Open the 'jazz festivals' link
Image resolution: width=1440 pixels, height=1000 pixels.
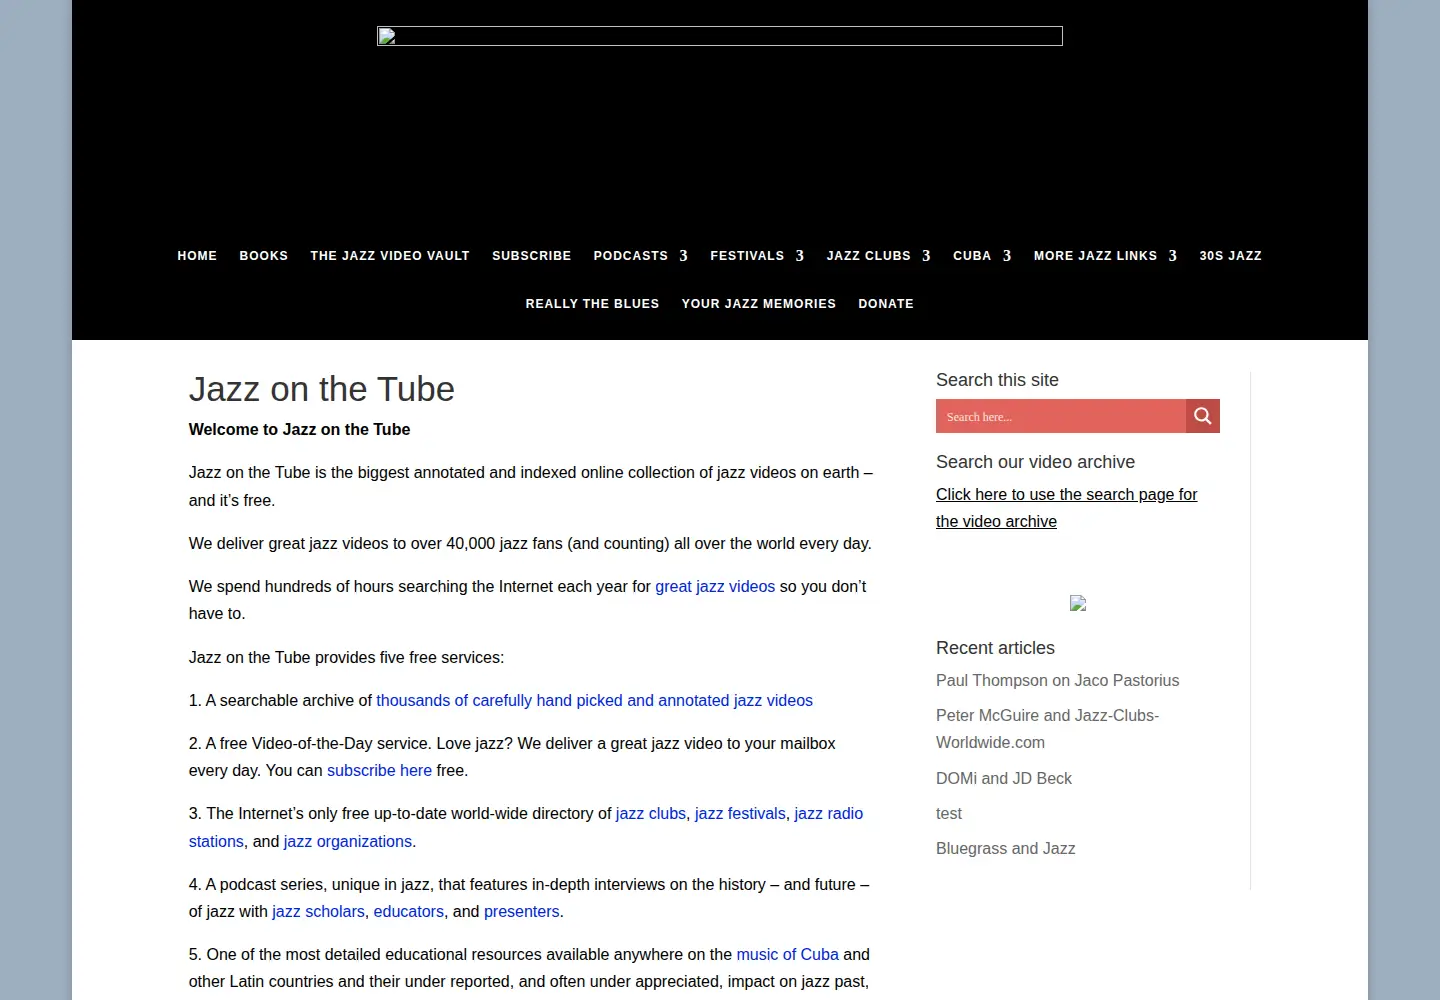click(740, 813)
